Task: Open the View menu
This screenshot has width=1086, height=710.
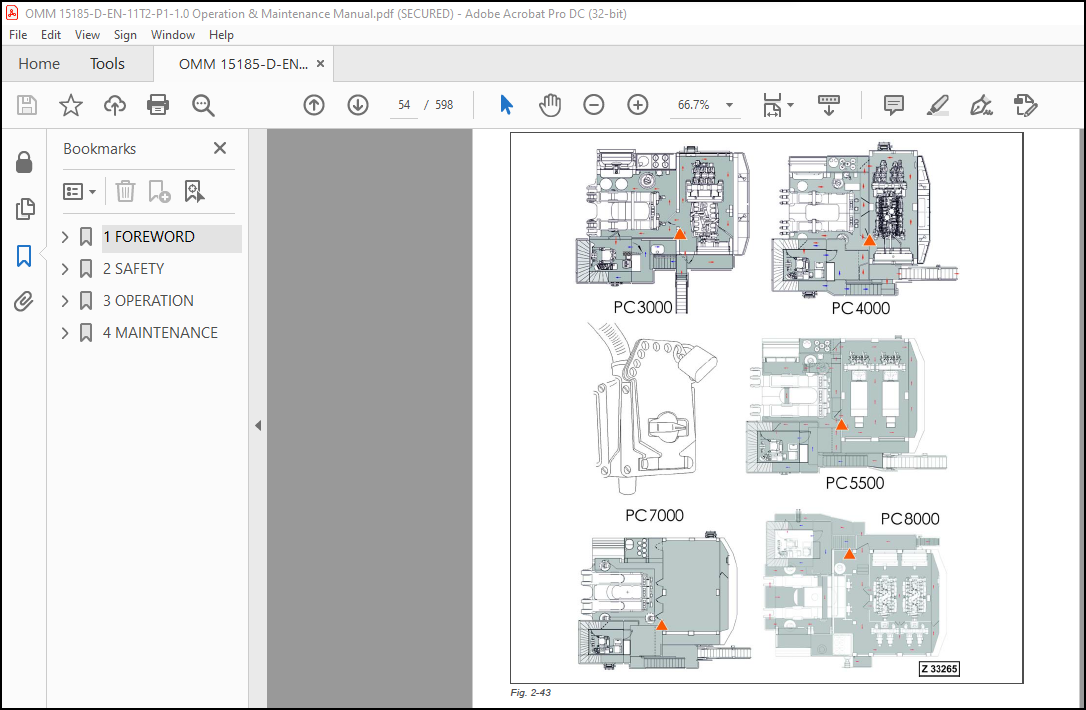Action: point(87,35)
